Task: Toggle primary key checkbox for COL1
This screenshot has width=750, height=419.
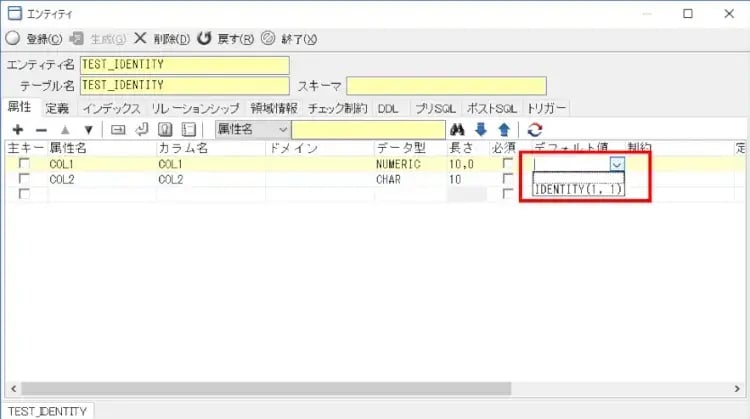Action: click(x=24, y=164)
